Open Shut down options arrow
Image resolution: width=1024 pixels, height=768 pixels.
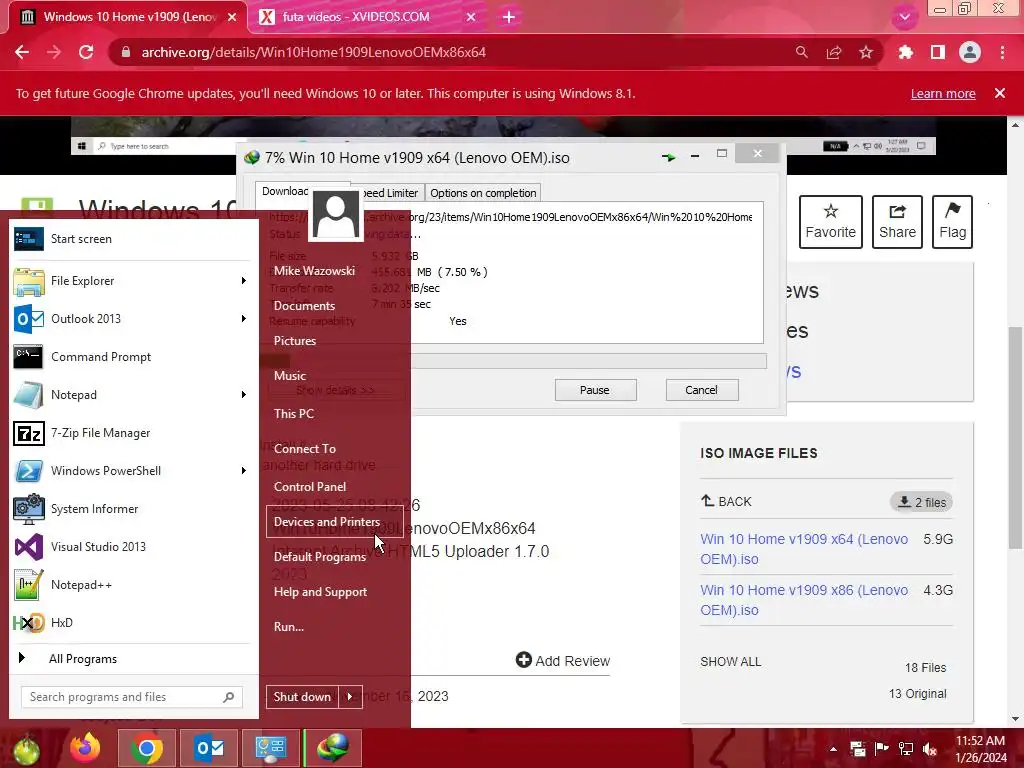(351, 697)
